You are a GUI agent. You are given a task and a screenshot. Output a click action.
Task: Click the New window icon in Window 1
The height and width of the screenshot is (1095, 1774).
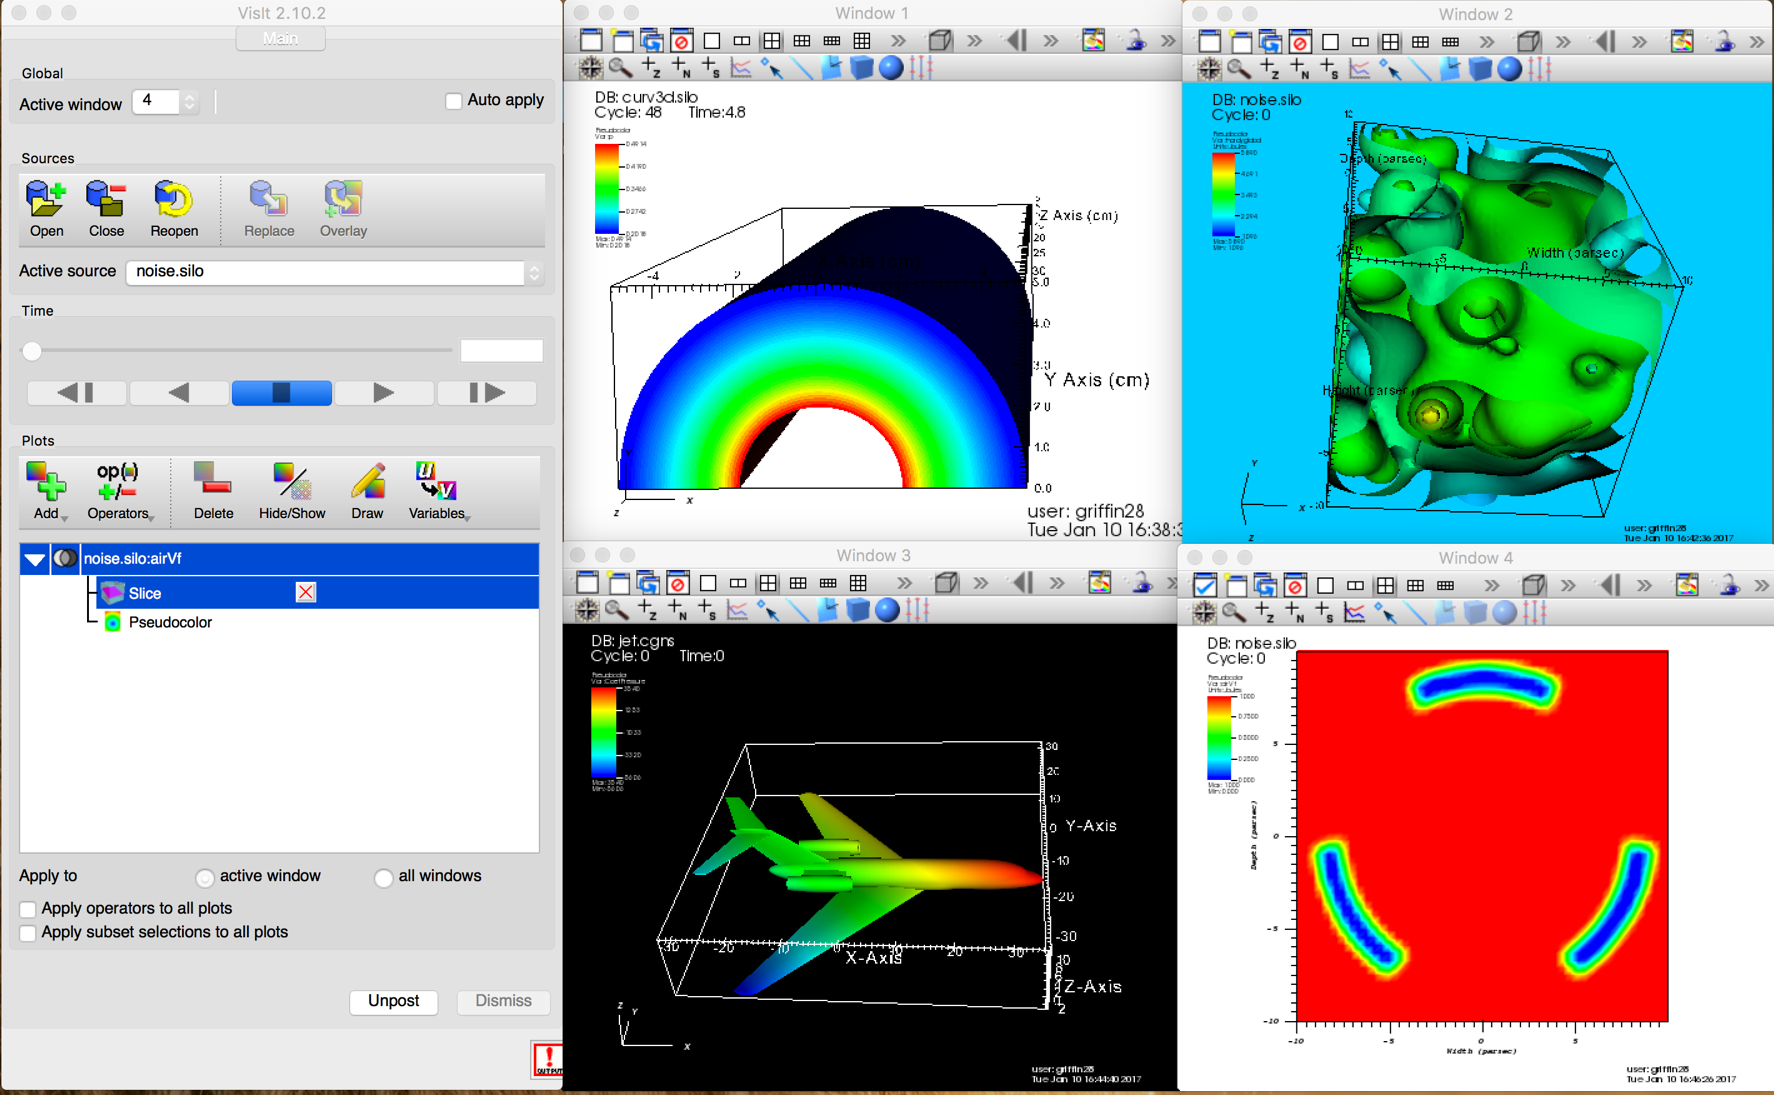tap(622, 41)
